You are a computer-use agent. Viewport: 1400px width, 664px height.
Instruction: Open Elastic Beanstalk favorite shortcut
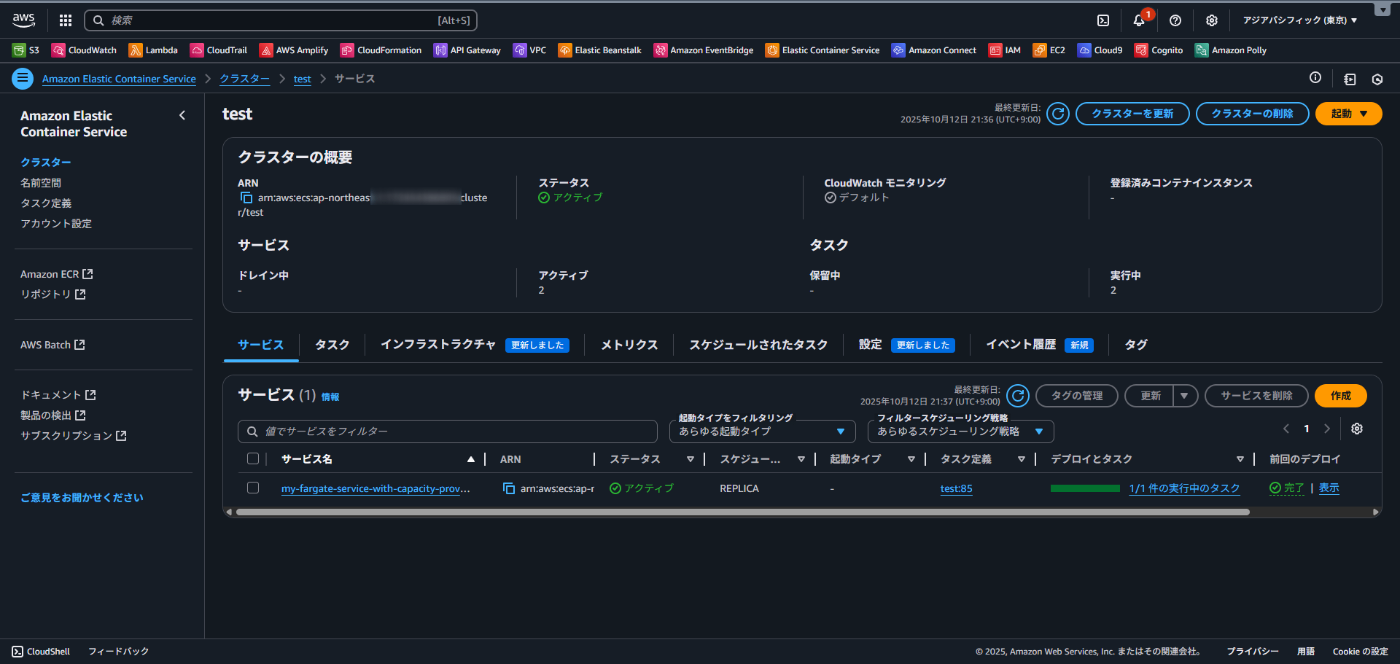(x=600, y=50)
